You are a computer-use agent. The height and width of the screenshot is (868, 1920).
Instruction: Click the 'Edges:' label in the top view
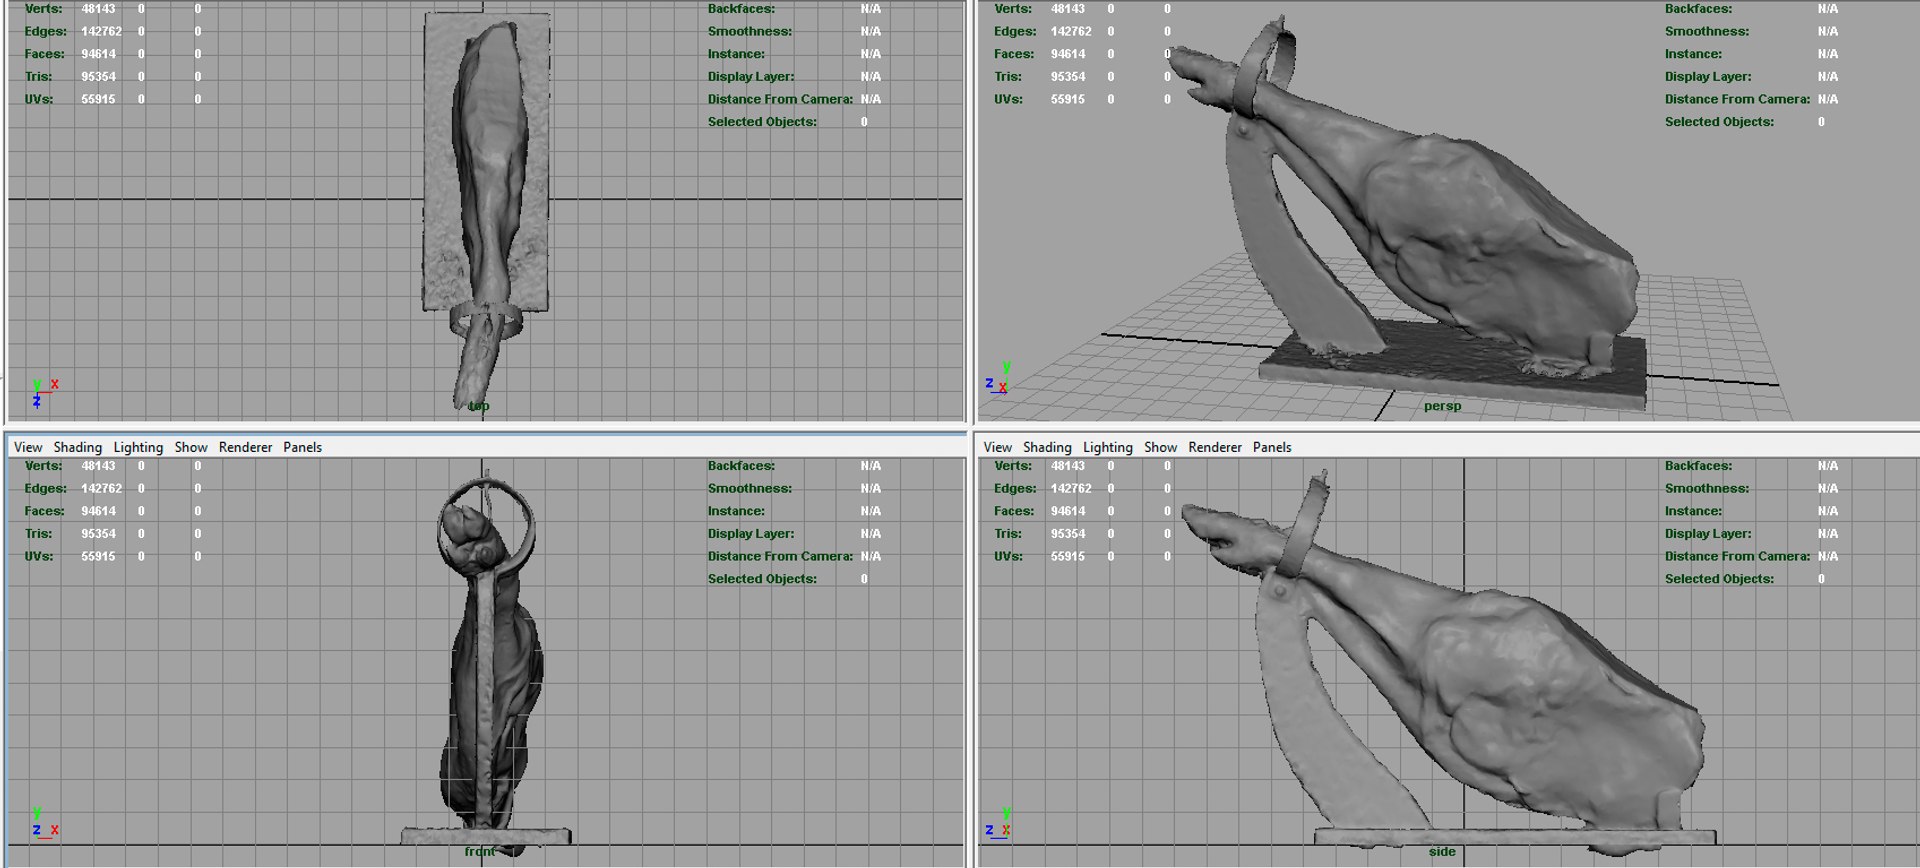[x=46, y=31]
